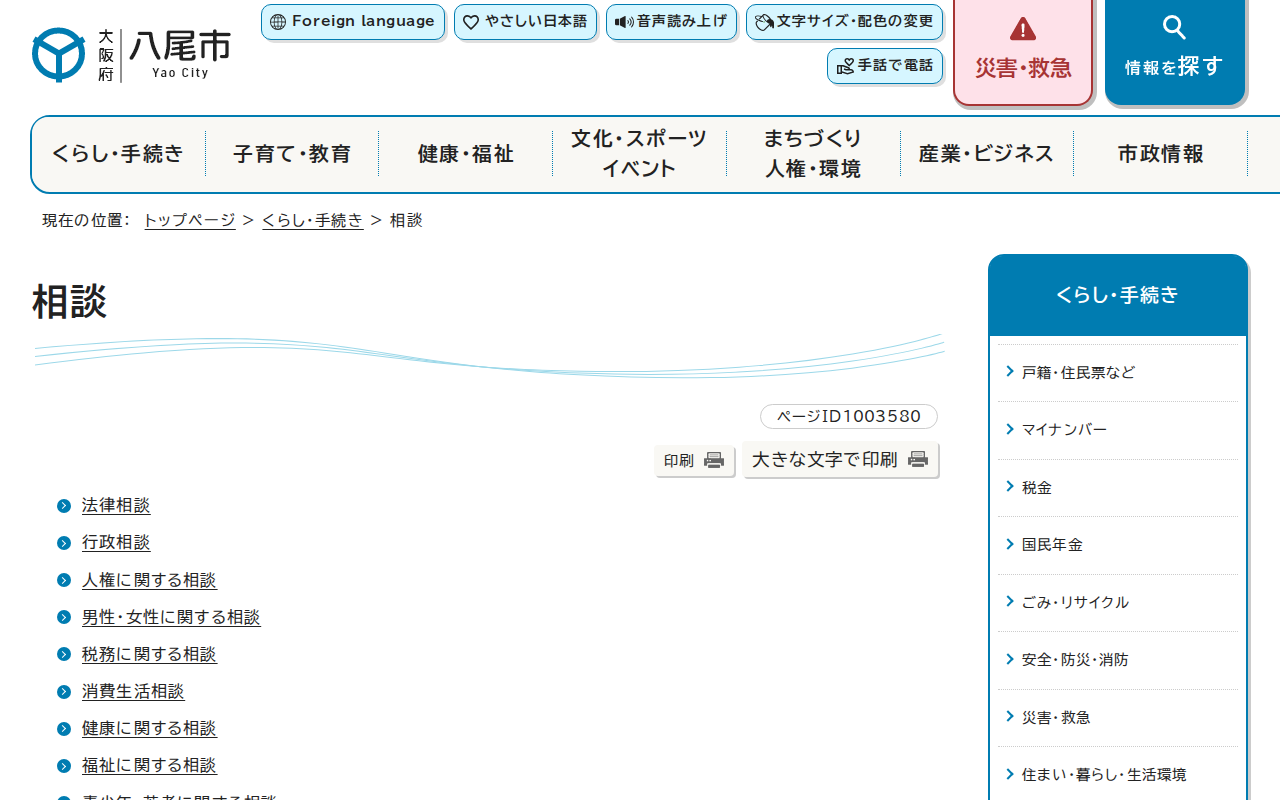Screen dimensions: 1280x800
Task: Click the chevron beside 国民年金
Action: (x=1010, y=544)
